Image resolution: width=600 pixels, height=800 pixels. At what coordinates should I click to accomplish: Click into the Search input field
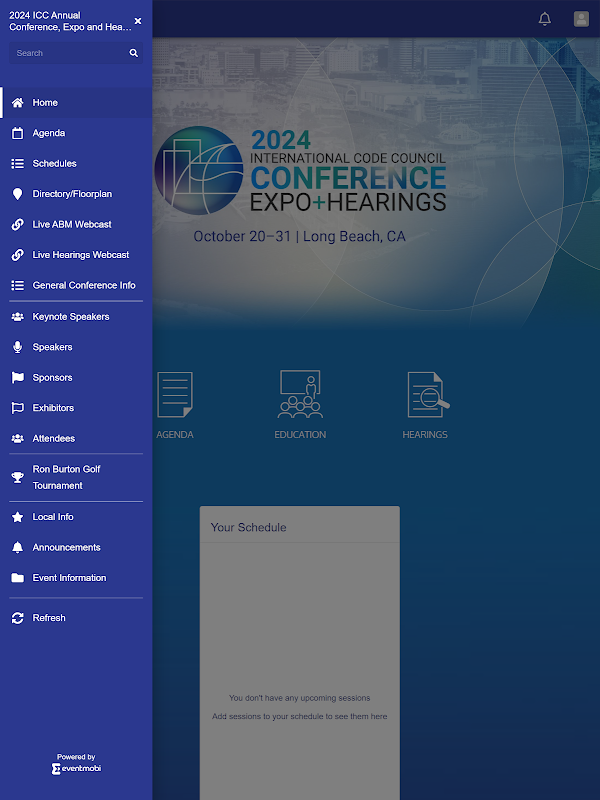[76, 53]
